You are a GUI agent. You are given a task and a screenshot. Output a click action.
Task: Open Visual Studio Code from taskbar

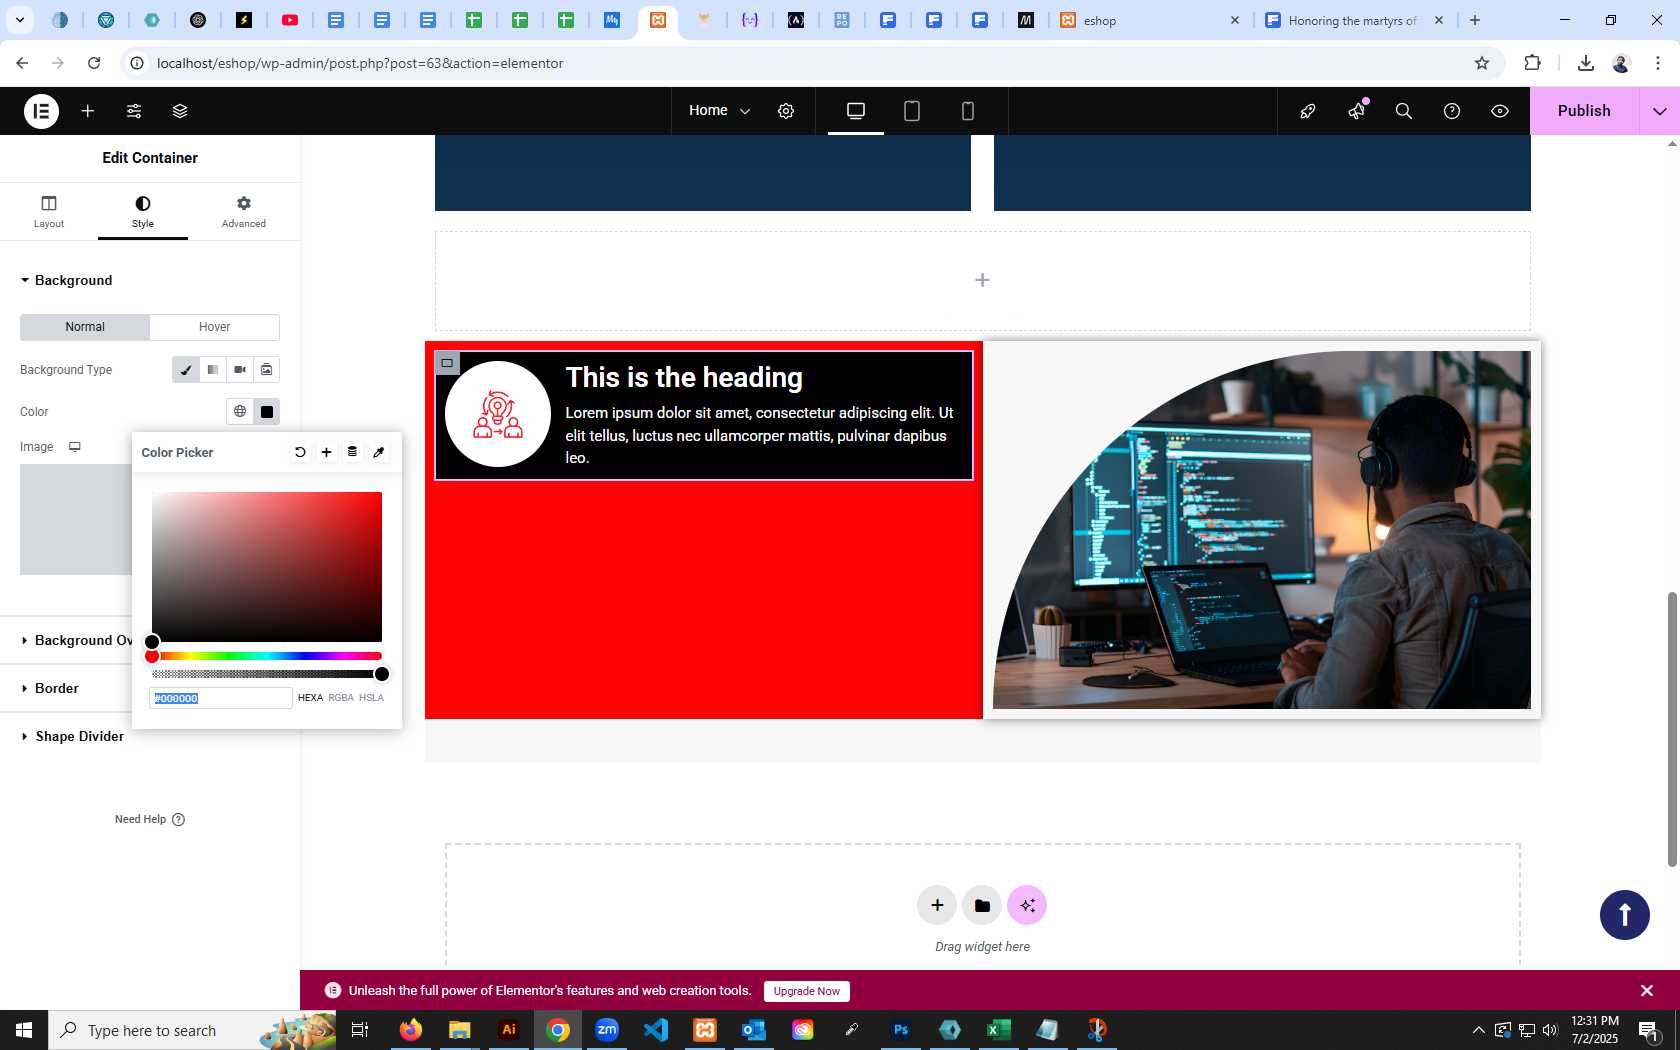(656, 1029)
